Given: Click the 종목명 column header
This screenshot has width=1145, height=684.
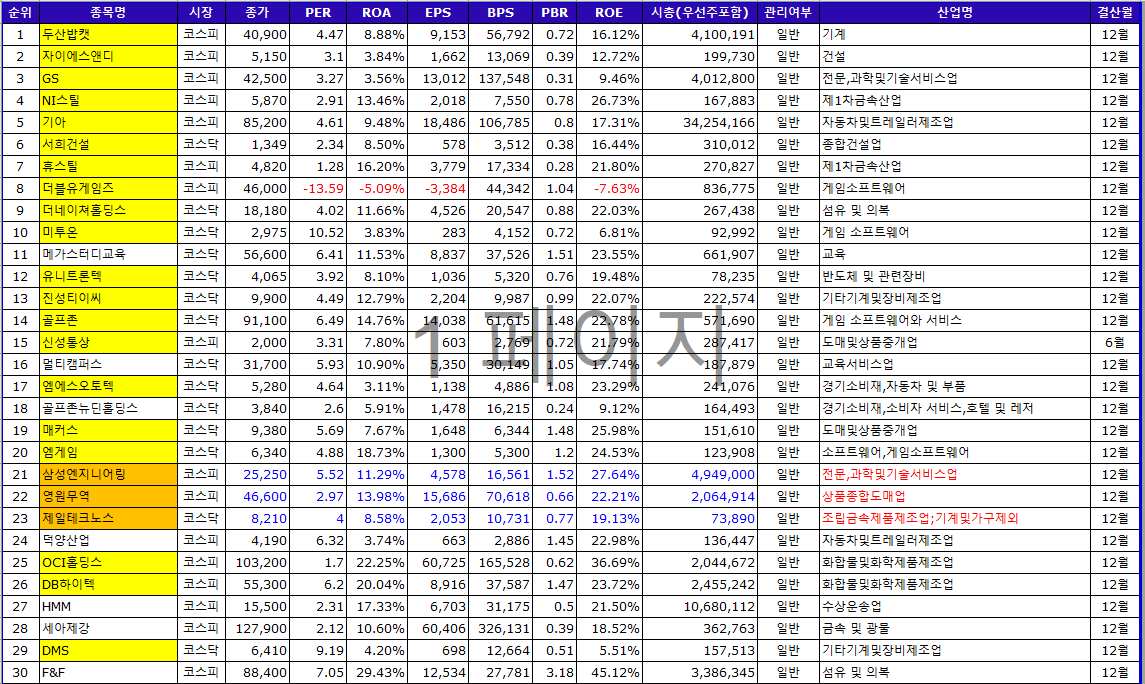Looking at the screenshot, I should click(108, 12).
